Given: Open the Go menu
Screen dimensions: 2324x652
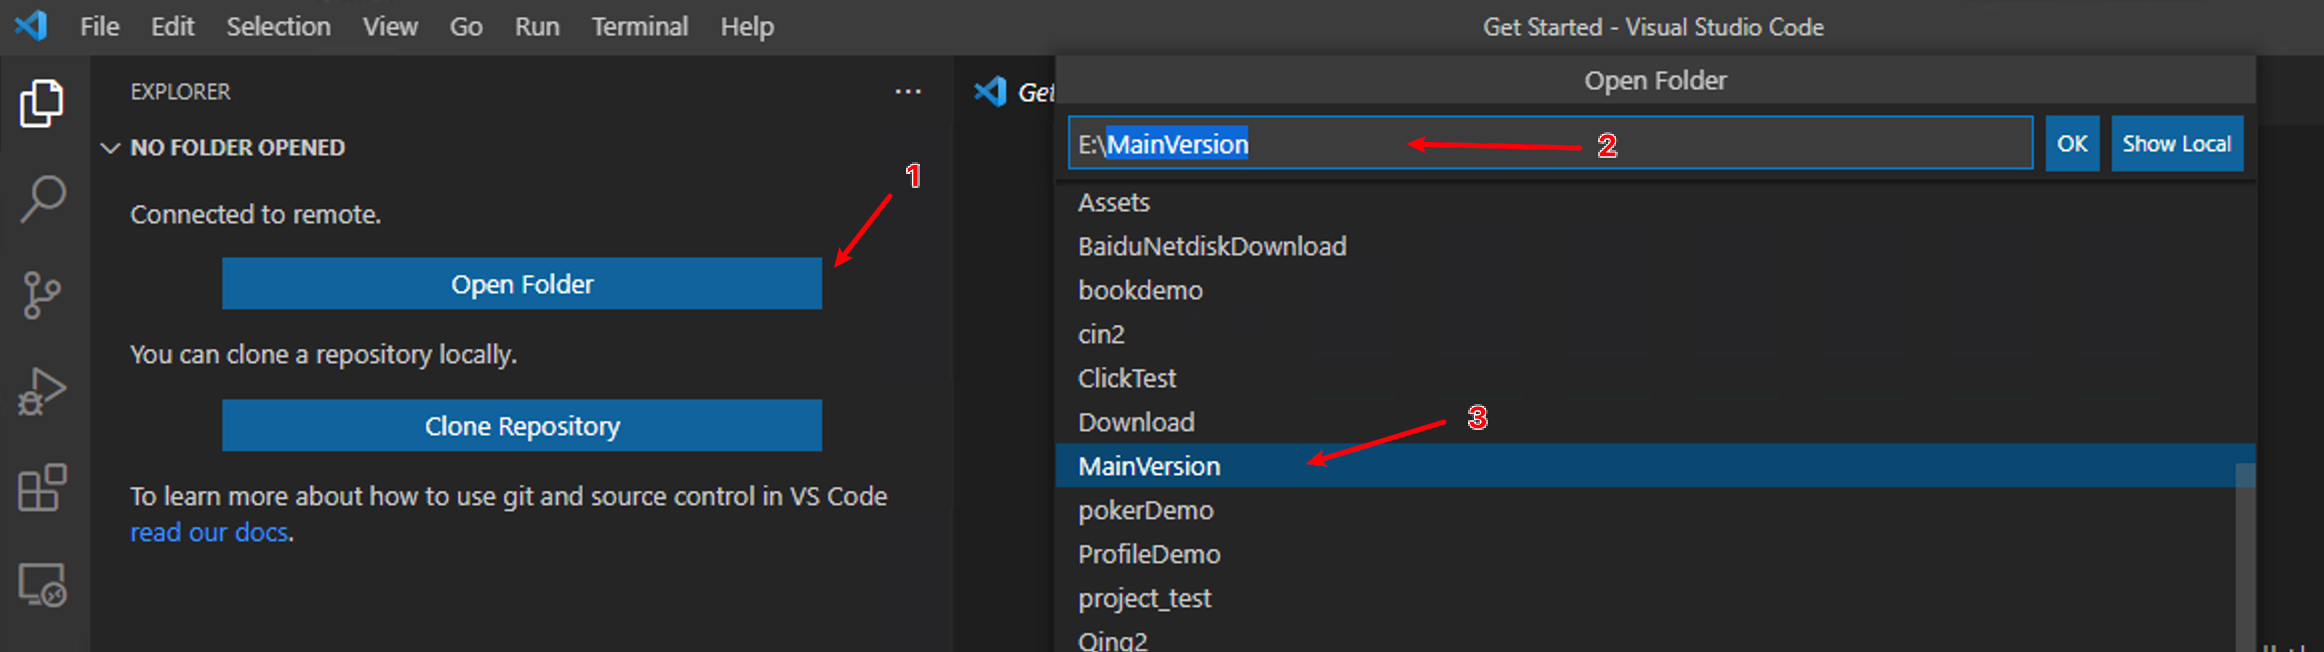Looking at the screenshot, I should pos(466,27).
